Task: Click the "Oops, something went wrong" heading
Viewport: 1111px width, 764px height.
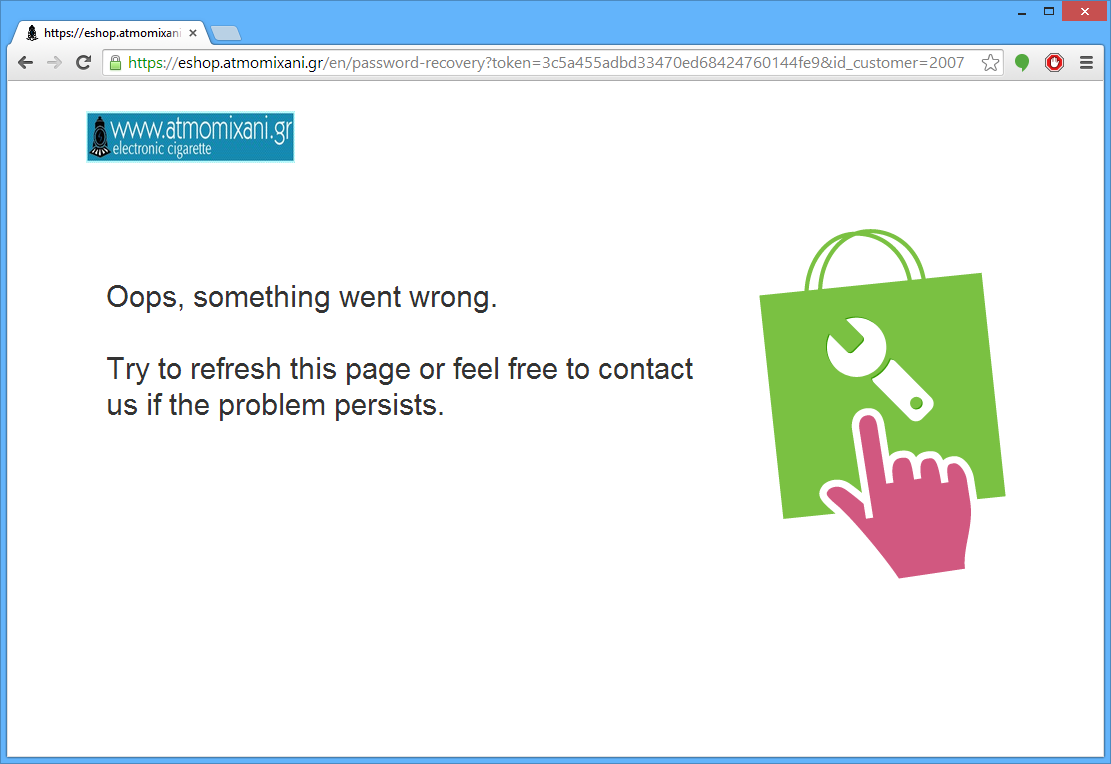Action: point(302,297)
